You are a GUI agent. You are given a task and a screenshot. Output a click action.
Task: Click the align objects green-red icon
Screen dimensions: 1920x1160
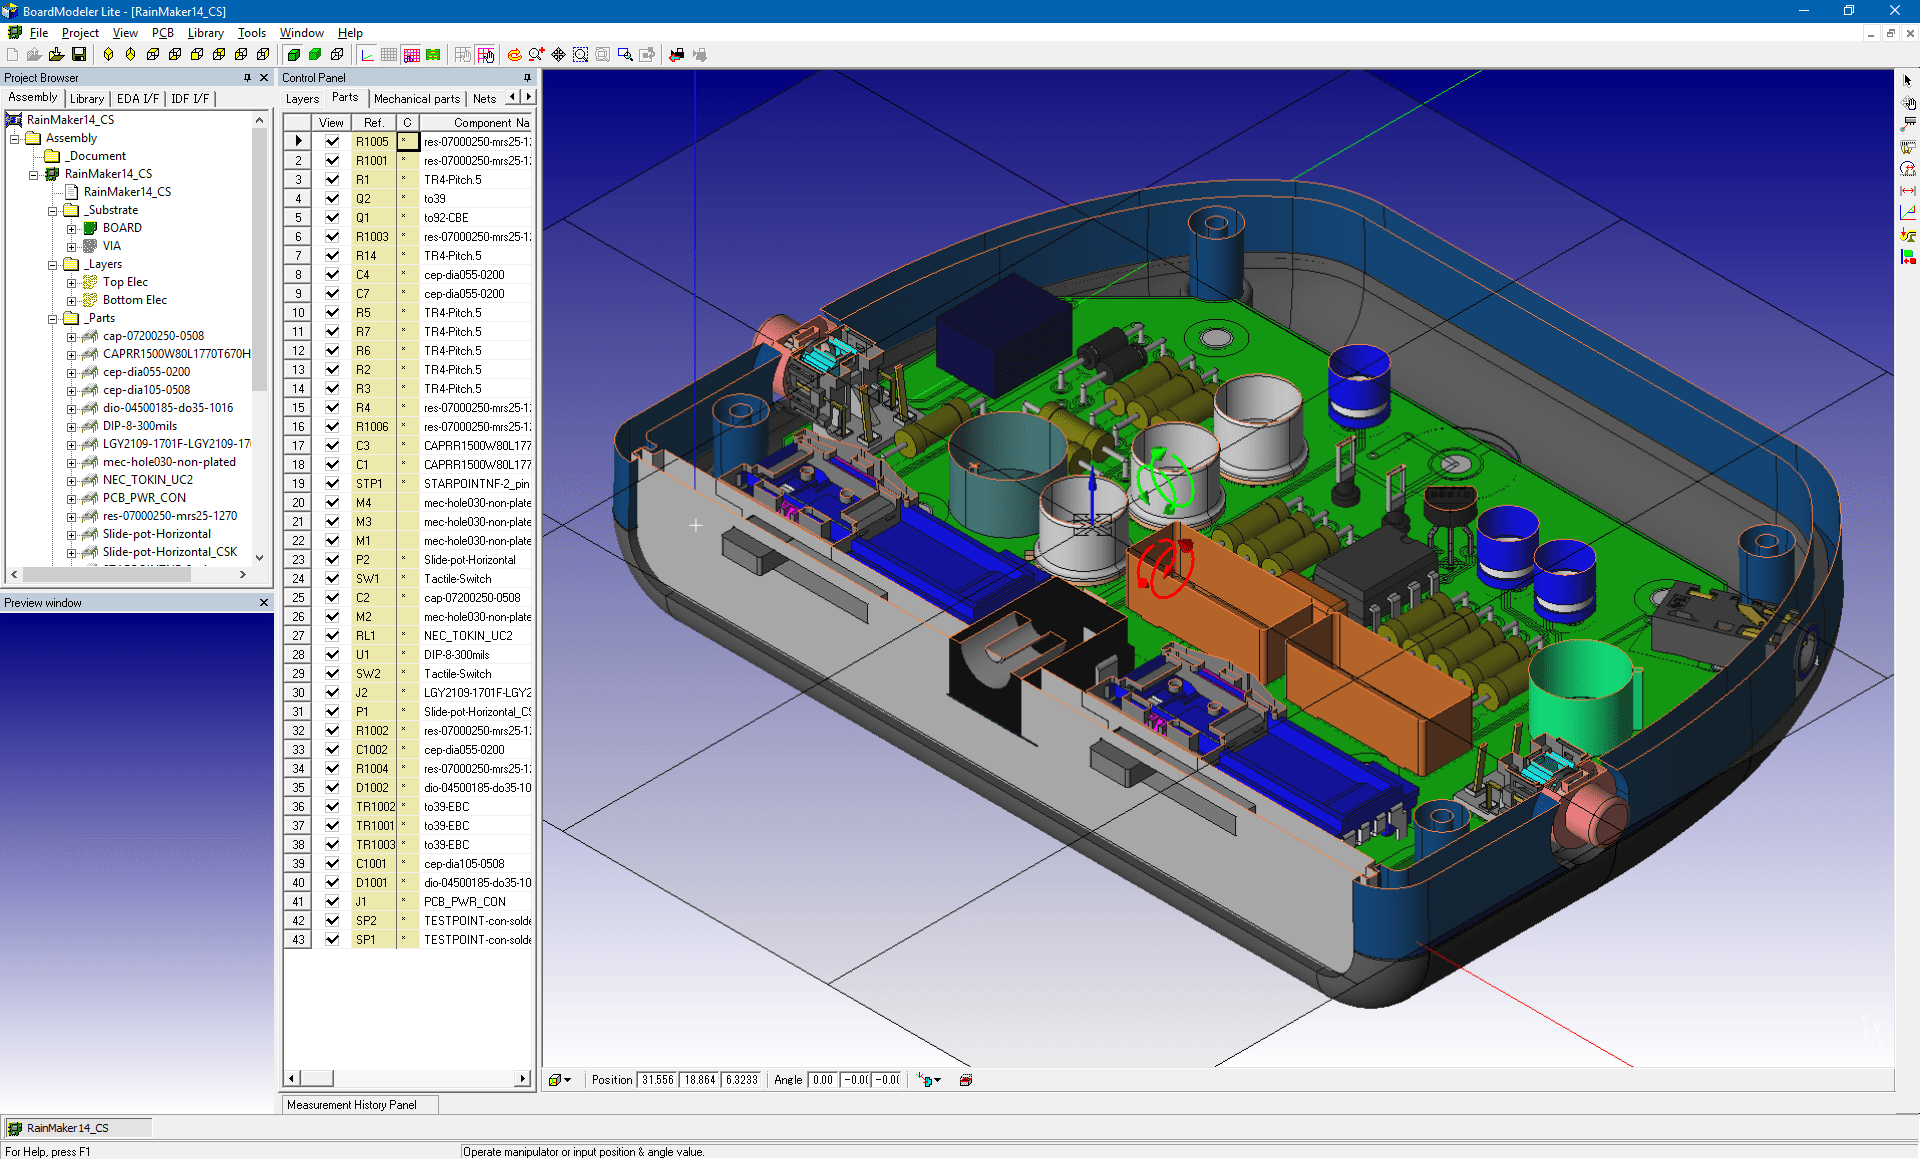[1907, 256]
